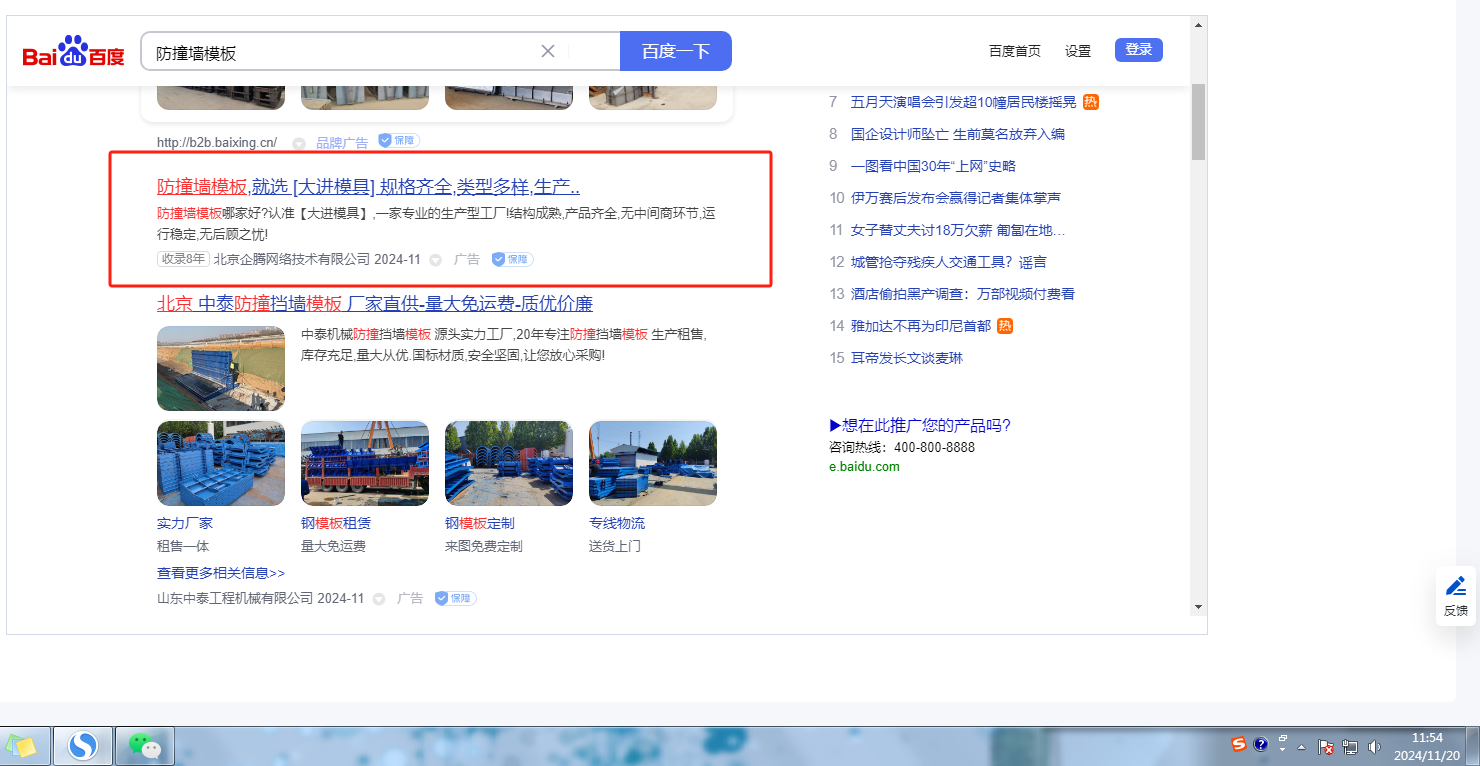The width and height of the screenshot is (1480, 766).
Task: Open the 北京 中泰防撞挡墙模板 厂家直供 result title
Action: coord(375,304)
